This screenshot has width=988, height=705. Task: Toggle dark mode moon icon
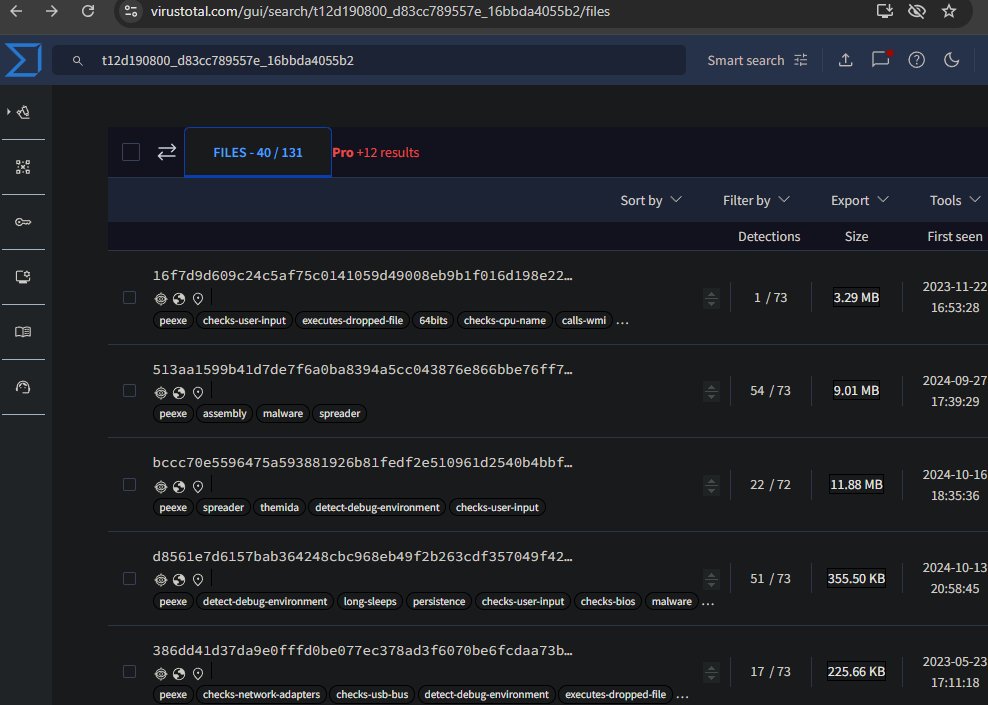[951, 60]
